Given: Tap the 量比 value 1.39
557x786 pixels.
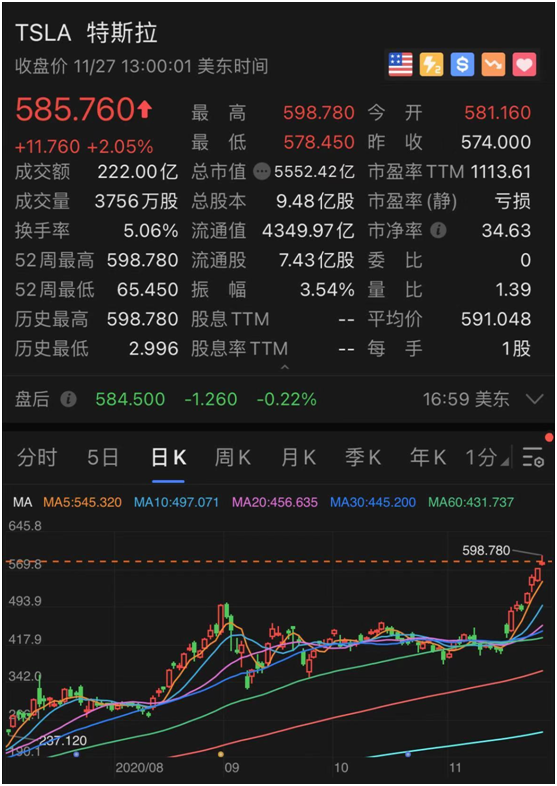Looking at the screenshot, I should tap(512, 290).
